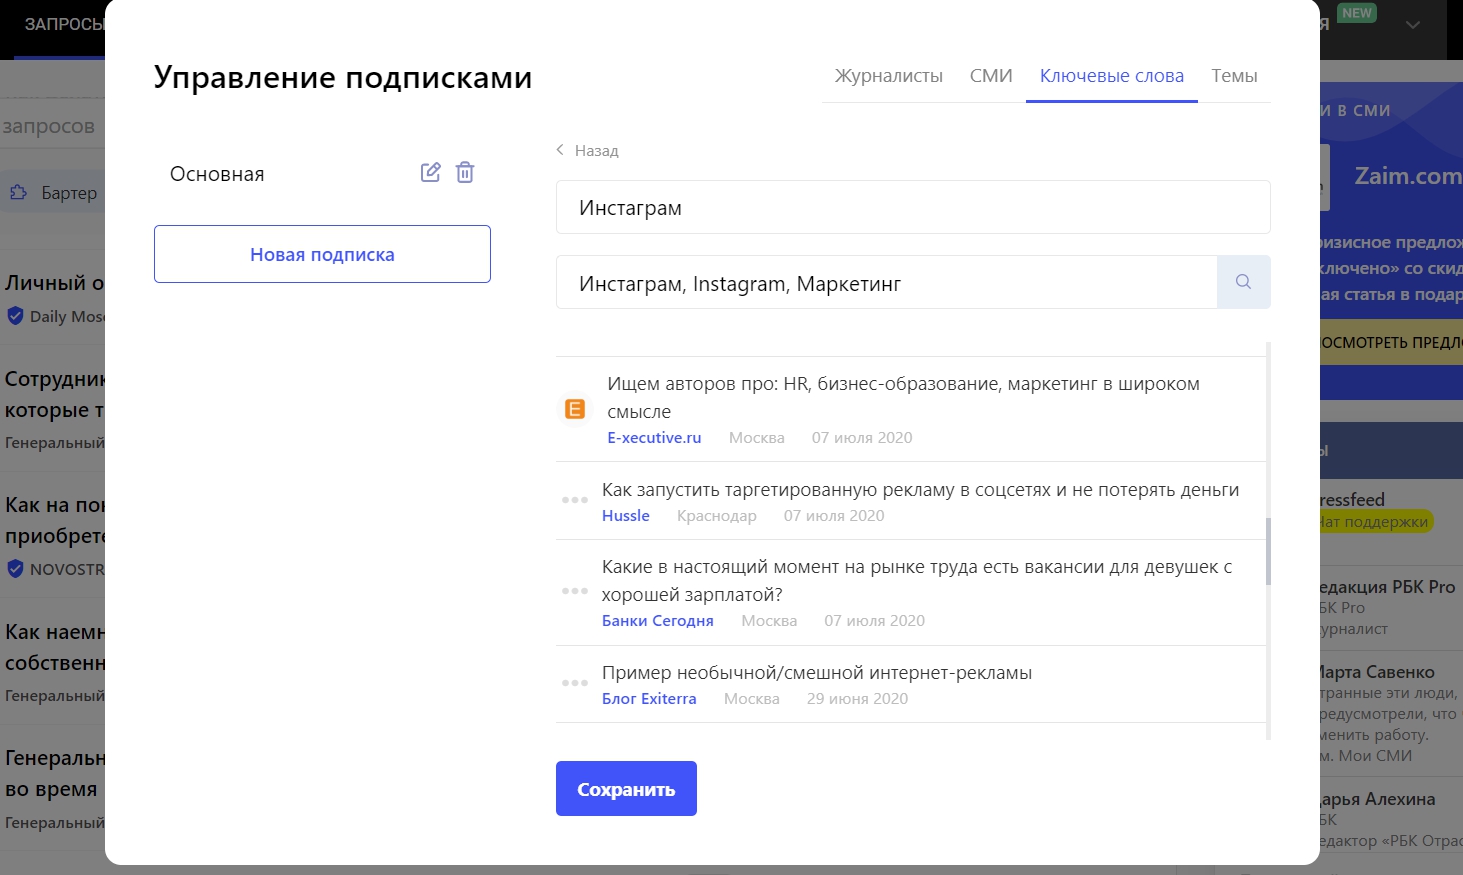The width and height of the screenshot is (1463, 875).
Task: Click the dots icon beside Банки Сегодня request
Action: coord(575,592)
